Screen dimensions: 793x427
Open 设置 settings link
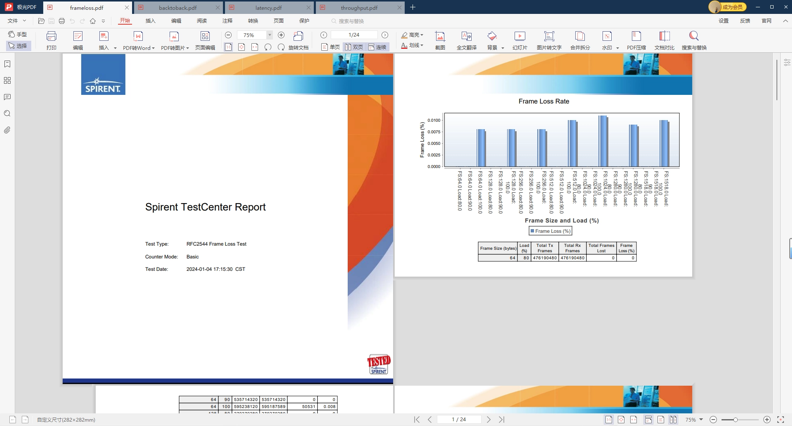tap(724, 21)
